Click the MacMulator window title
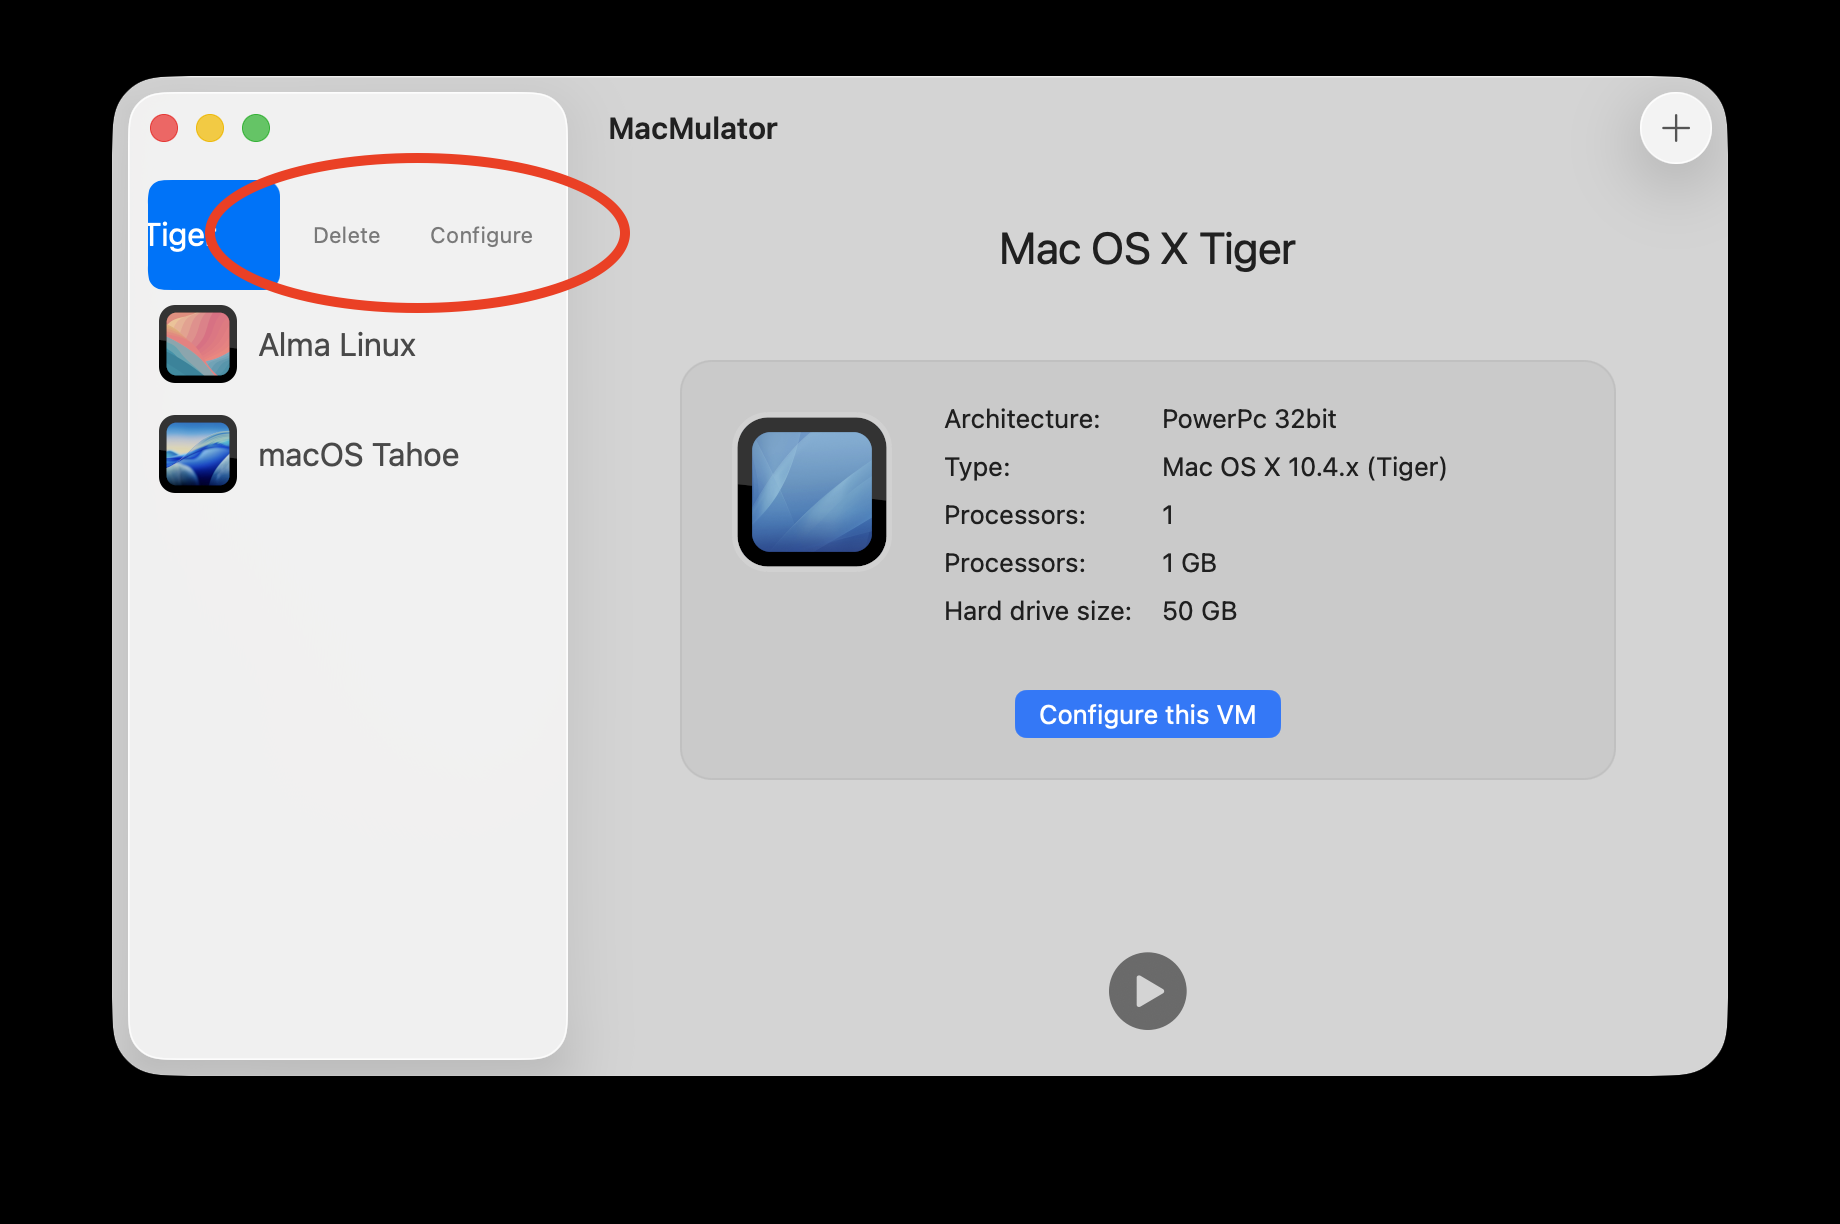This screenshot has height=1224, width=1840. pos(693,128)
